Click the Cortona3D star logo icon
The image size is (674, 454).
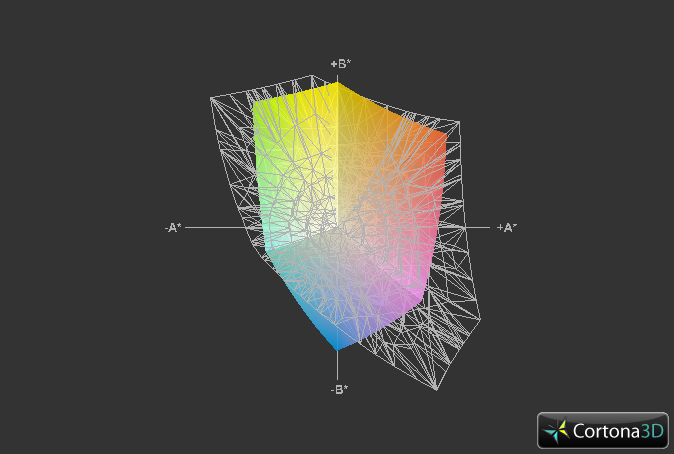(x=557, y=431)
